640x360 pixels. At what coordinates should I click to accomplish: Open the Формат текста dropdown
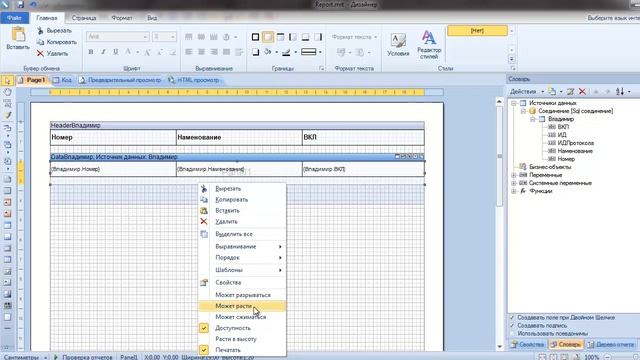[x=354, y=37]
